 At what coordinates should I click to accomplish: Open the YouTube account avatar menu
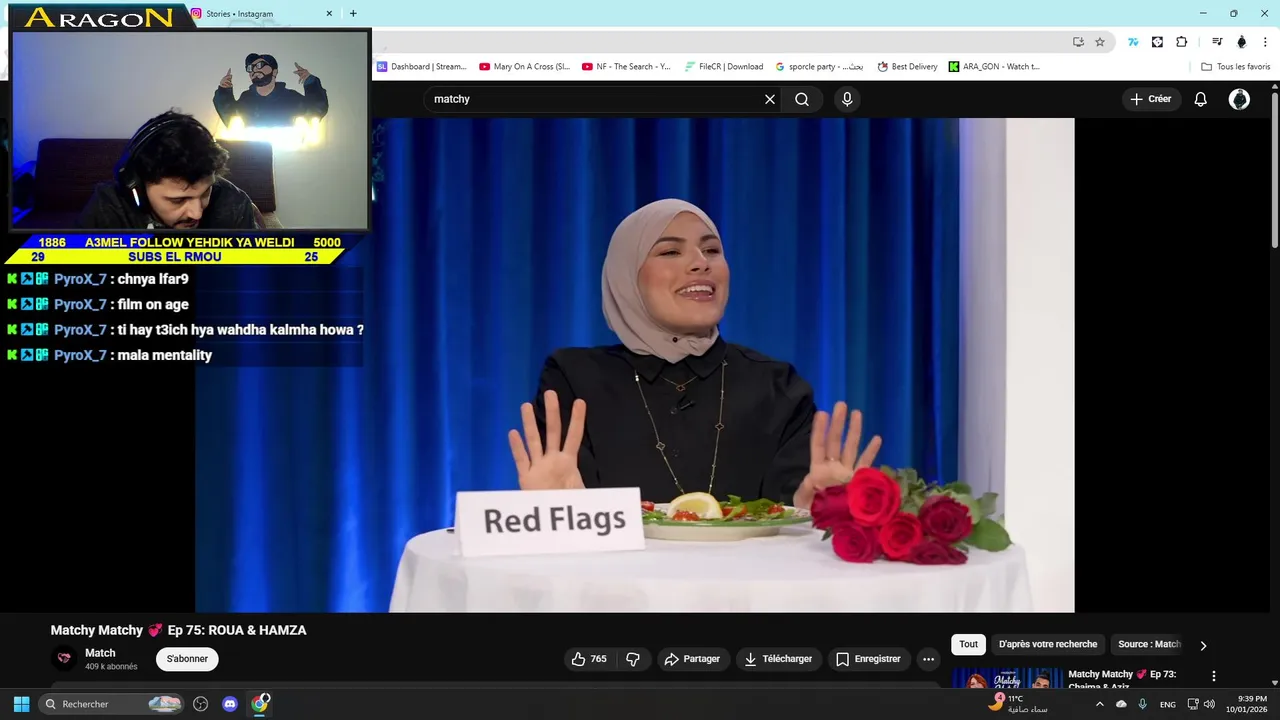click(x=1239, y=99)
